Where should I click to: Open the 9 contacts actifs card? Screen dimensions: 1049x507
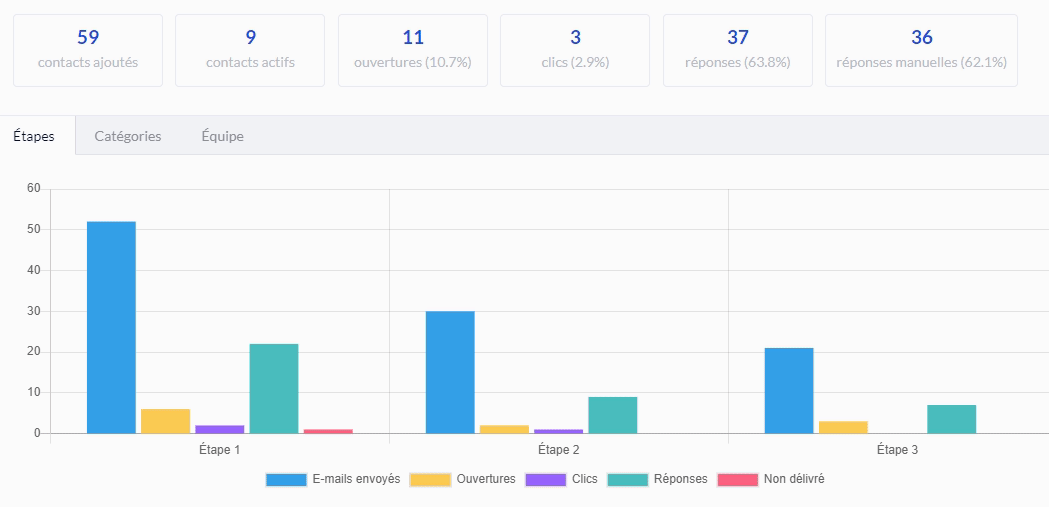point(250,50)
